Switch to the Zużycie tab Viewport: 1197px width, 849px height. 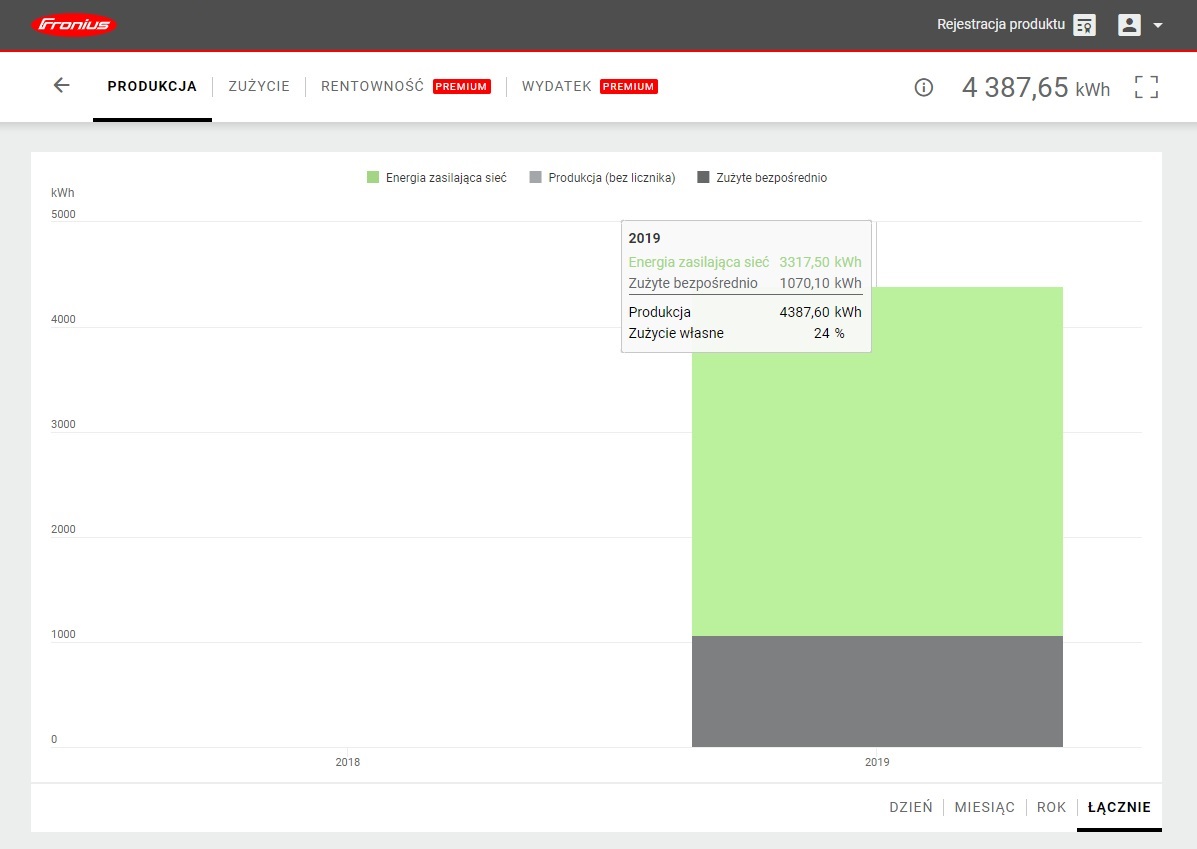click(x=259, y=87)
